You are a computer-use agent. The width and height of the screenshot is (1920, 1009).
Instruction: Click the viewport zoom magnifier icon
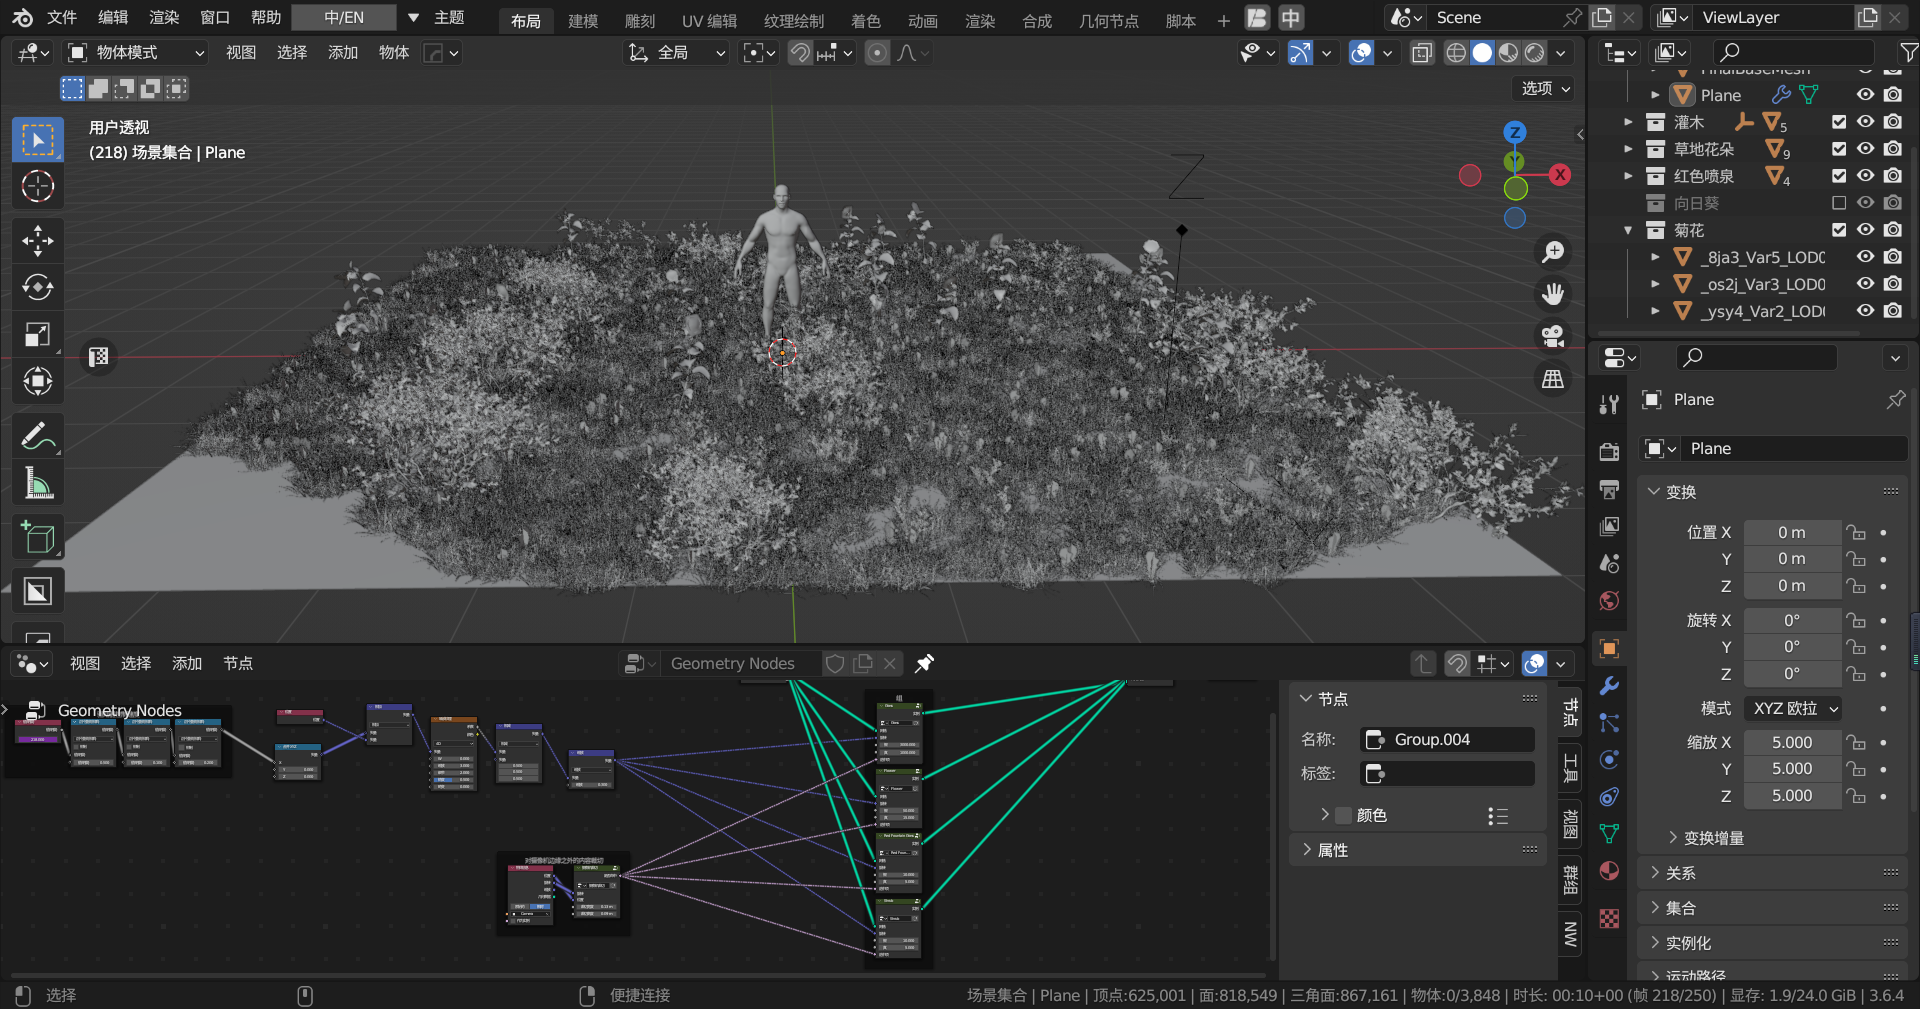point(1553,252)
